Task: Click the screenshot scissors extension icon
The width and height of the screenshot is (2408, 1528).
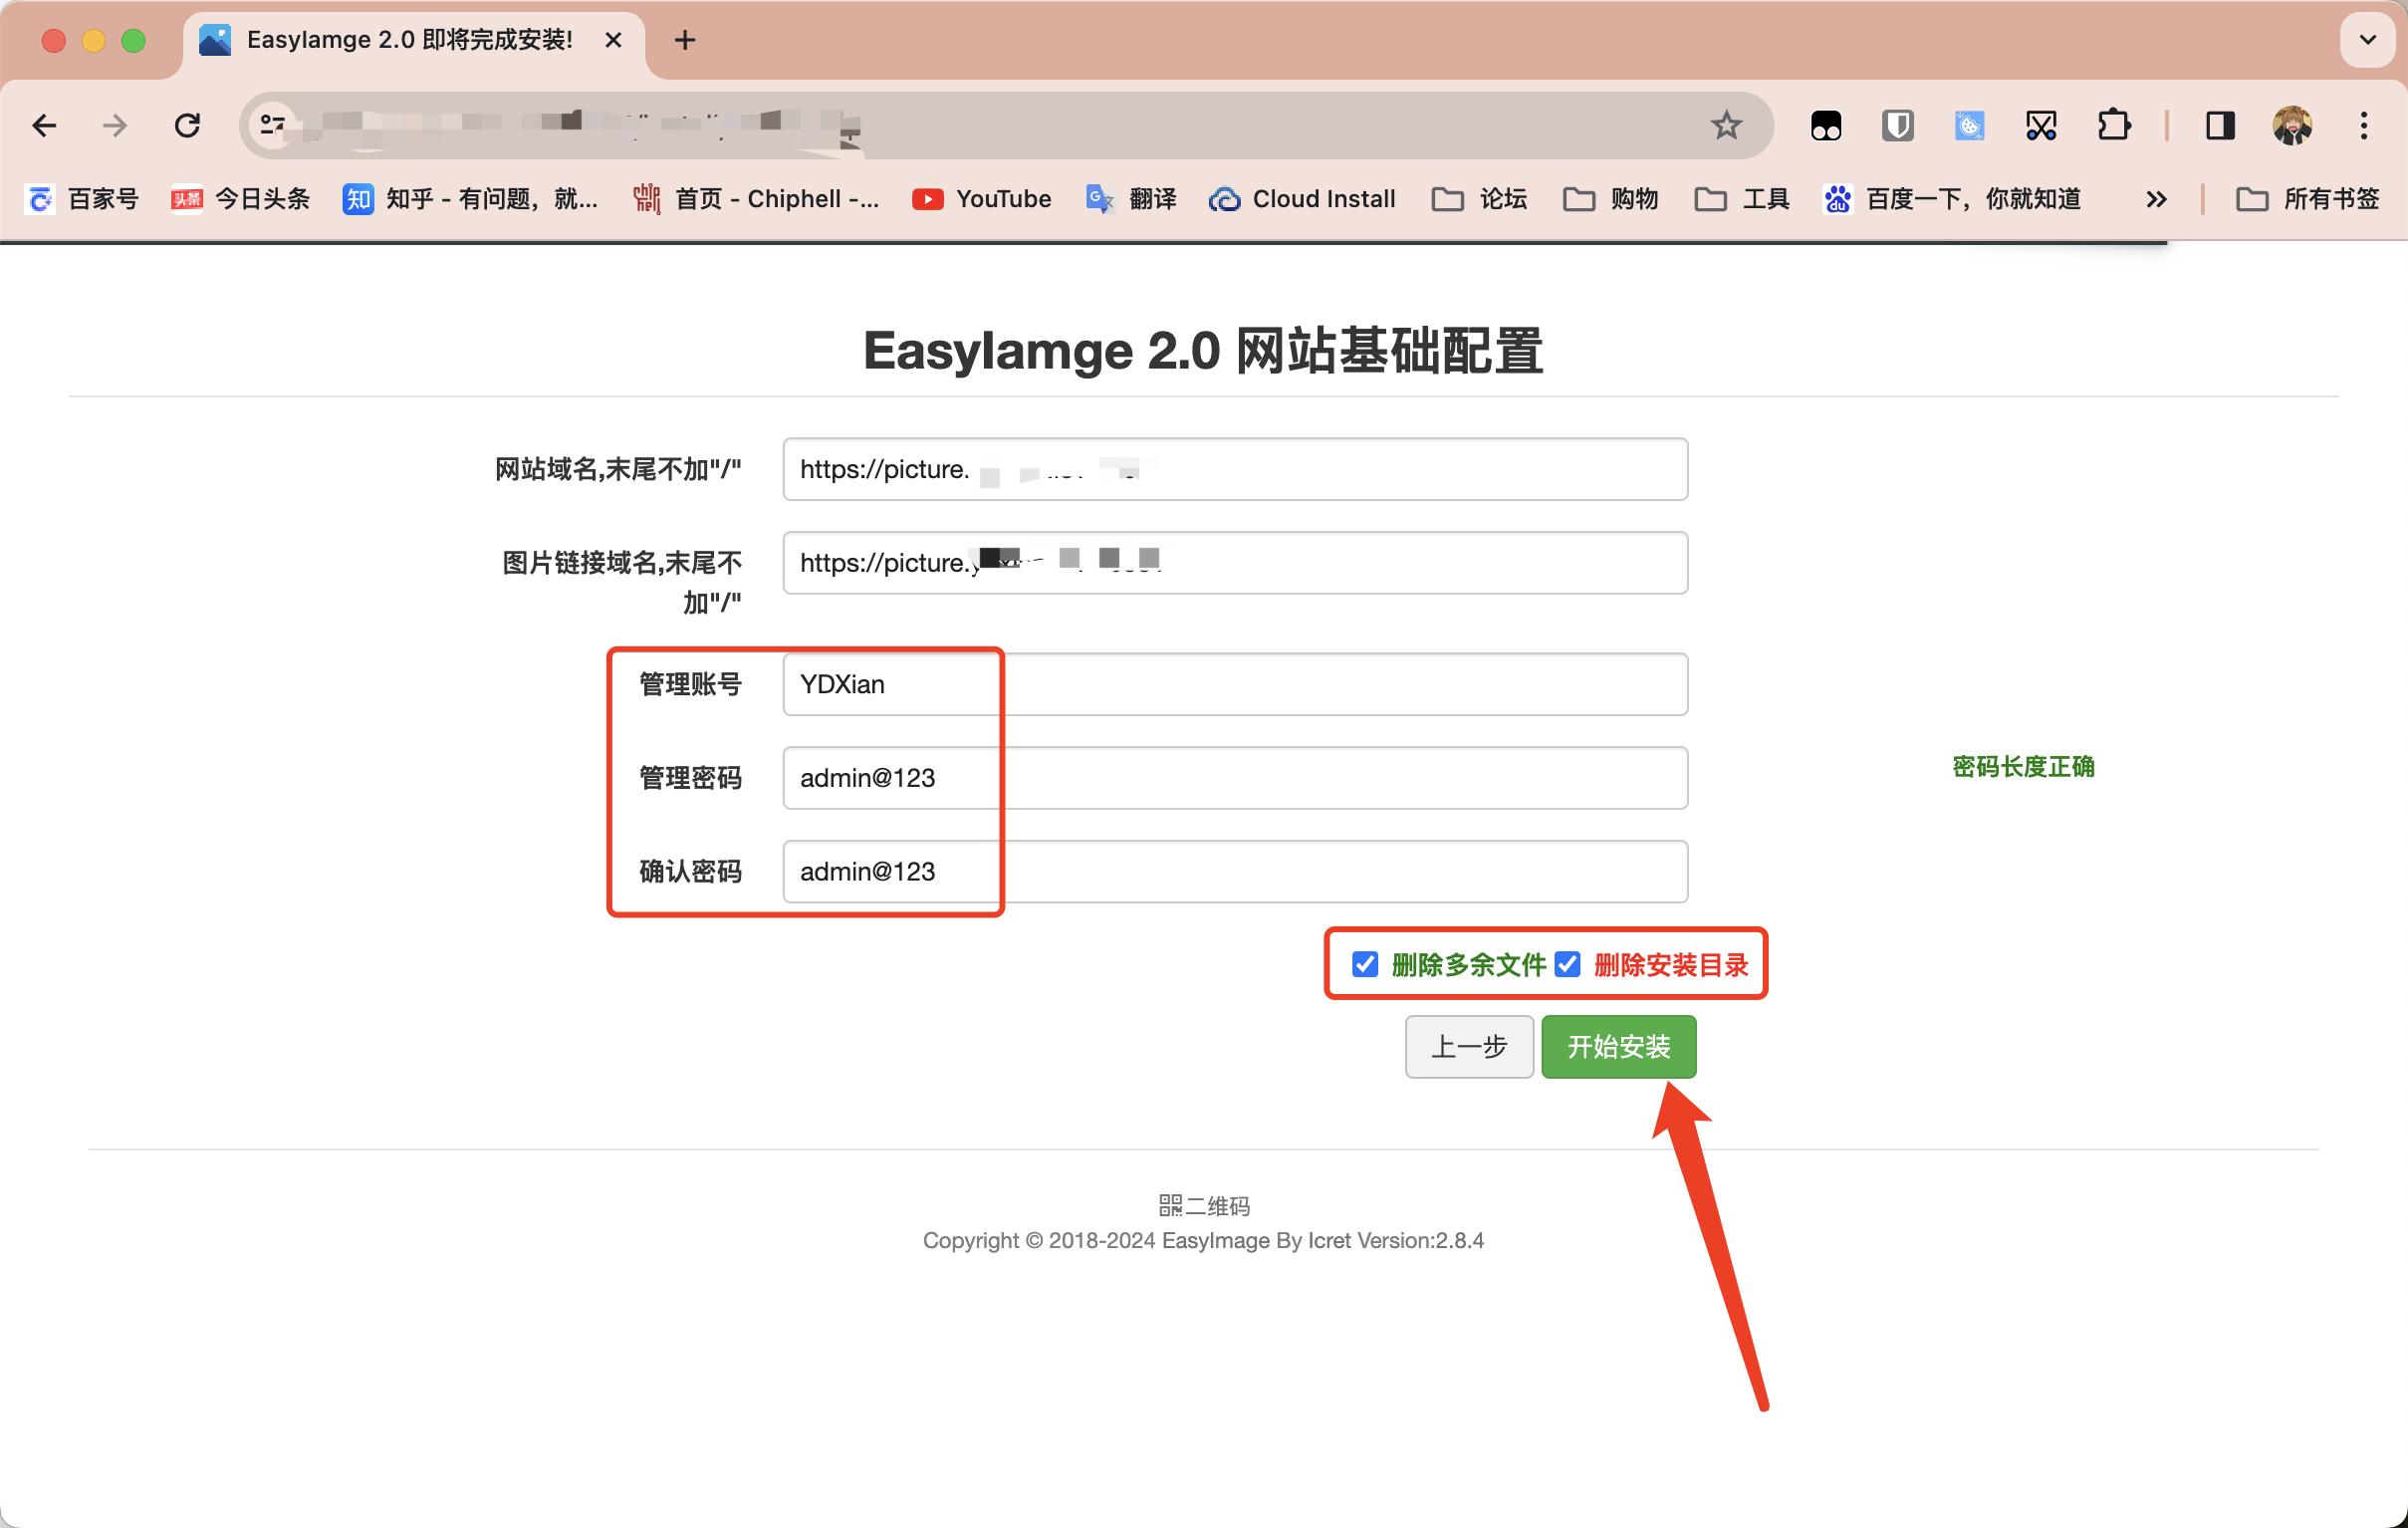Action: (2041, 126)
